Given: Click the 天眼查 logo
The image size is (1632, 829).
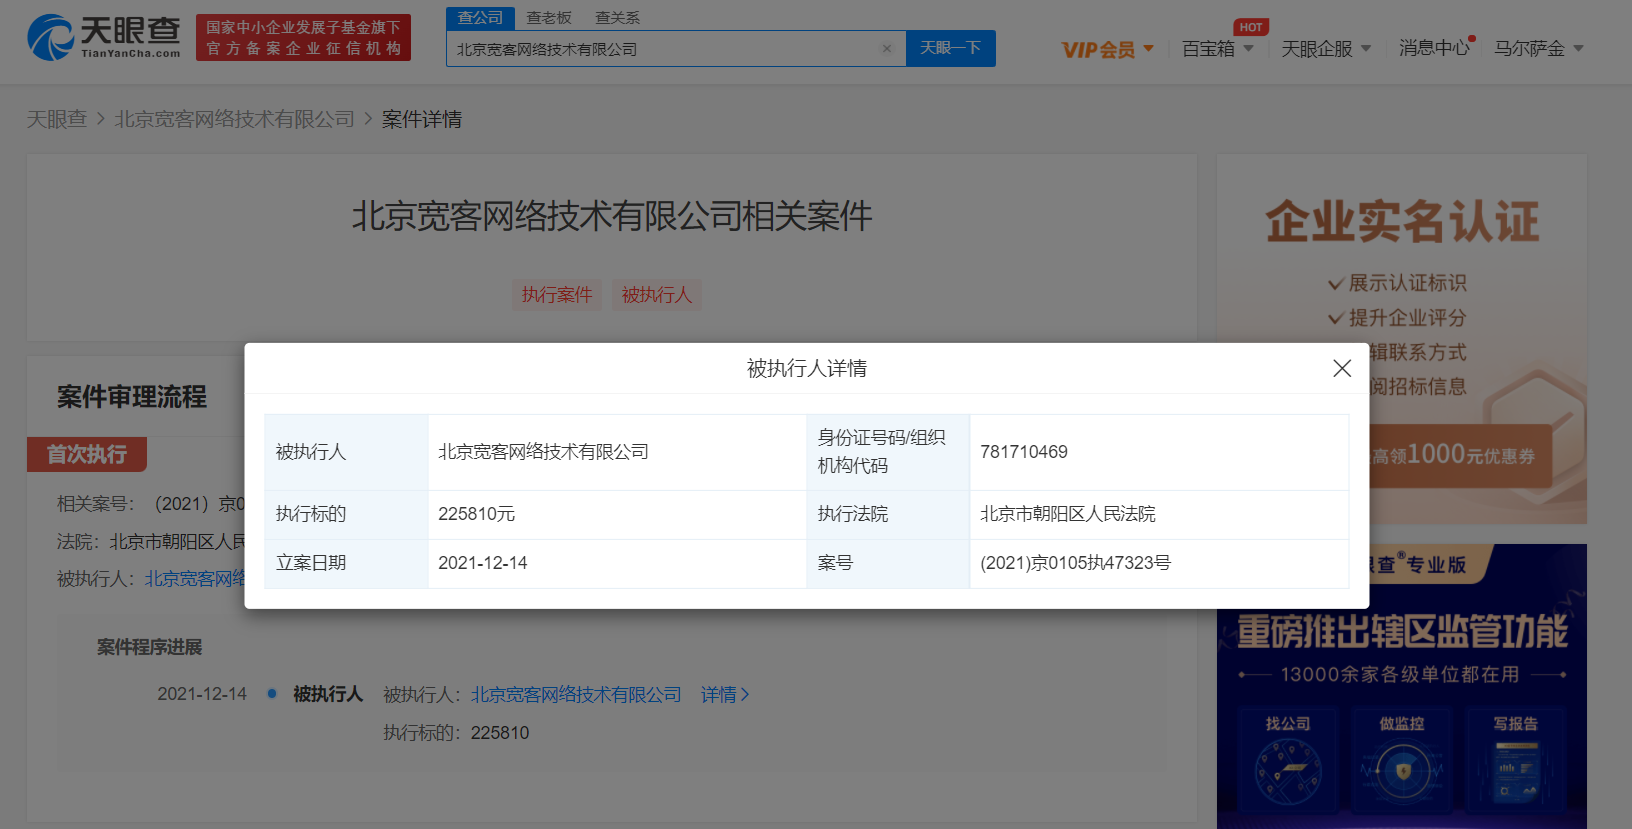Looking at the screenshot, I should coord(104,37).
